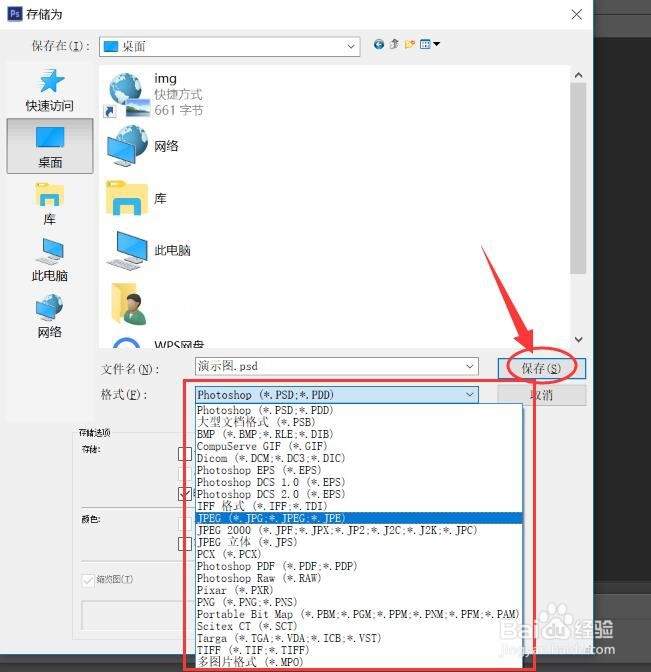Choose Photoshop (*.PSD;*.PDD) format option
This screenshot has height=672, width=651.
click(359, 410)
